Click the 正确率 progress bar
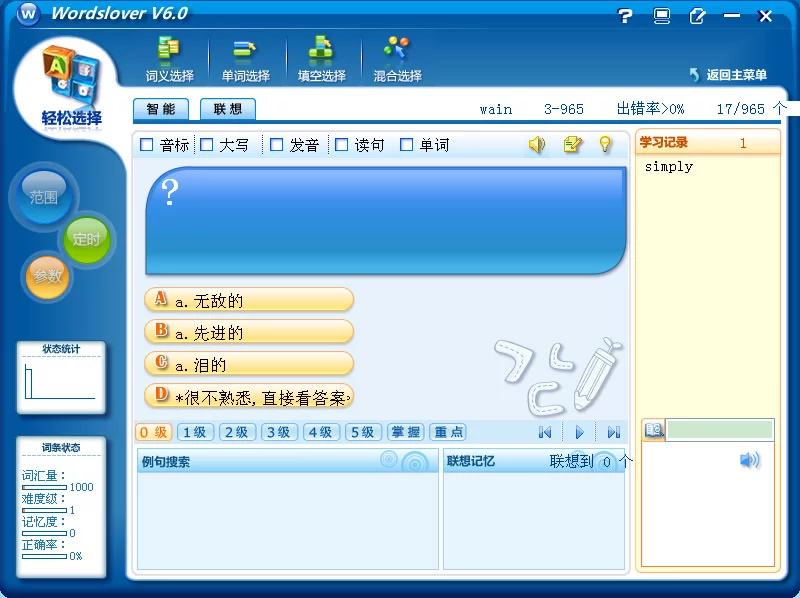This screenshot has height=598, width=800. pyautogui.click(x=44, y=556)
